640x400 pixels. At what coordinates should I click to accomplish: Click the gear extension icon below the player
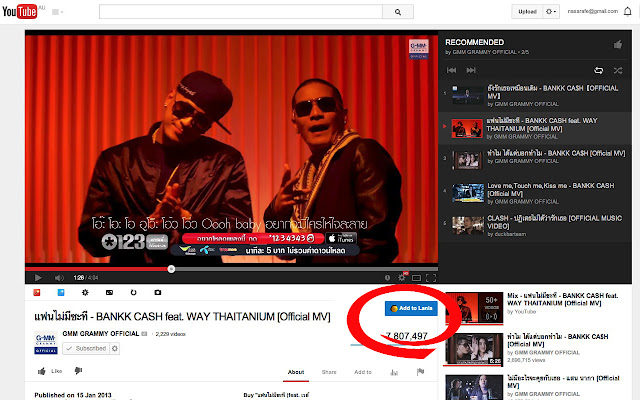tap(85, 292)
